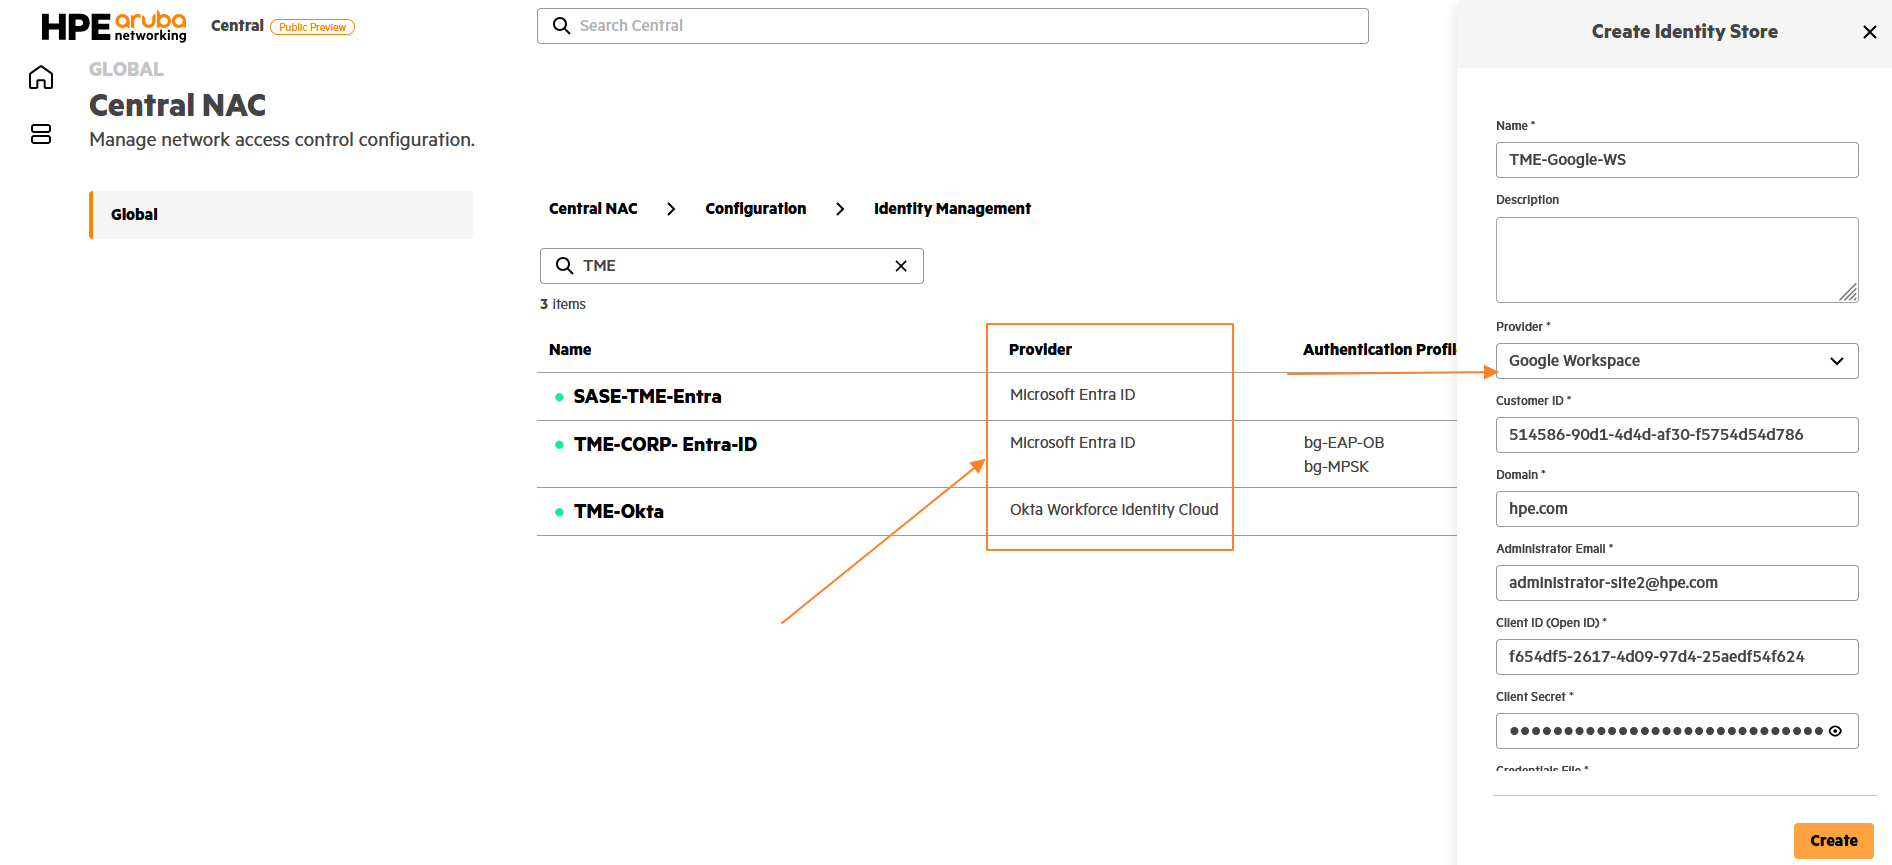Click the description box resize handle
Image resolution: width=1892 pixels, height=865 pixels.
pyautogui.click(x=1849, y=293)
